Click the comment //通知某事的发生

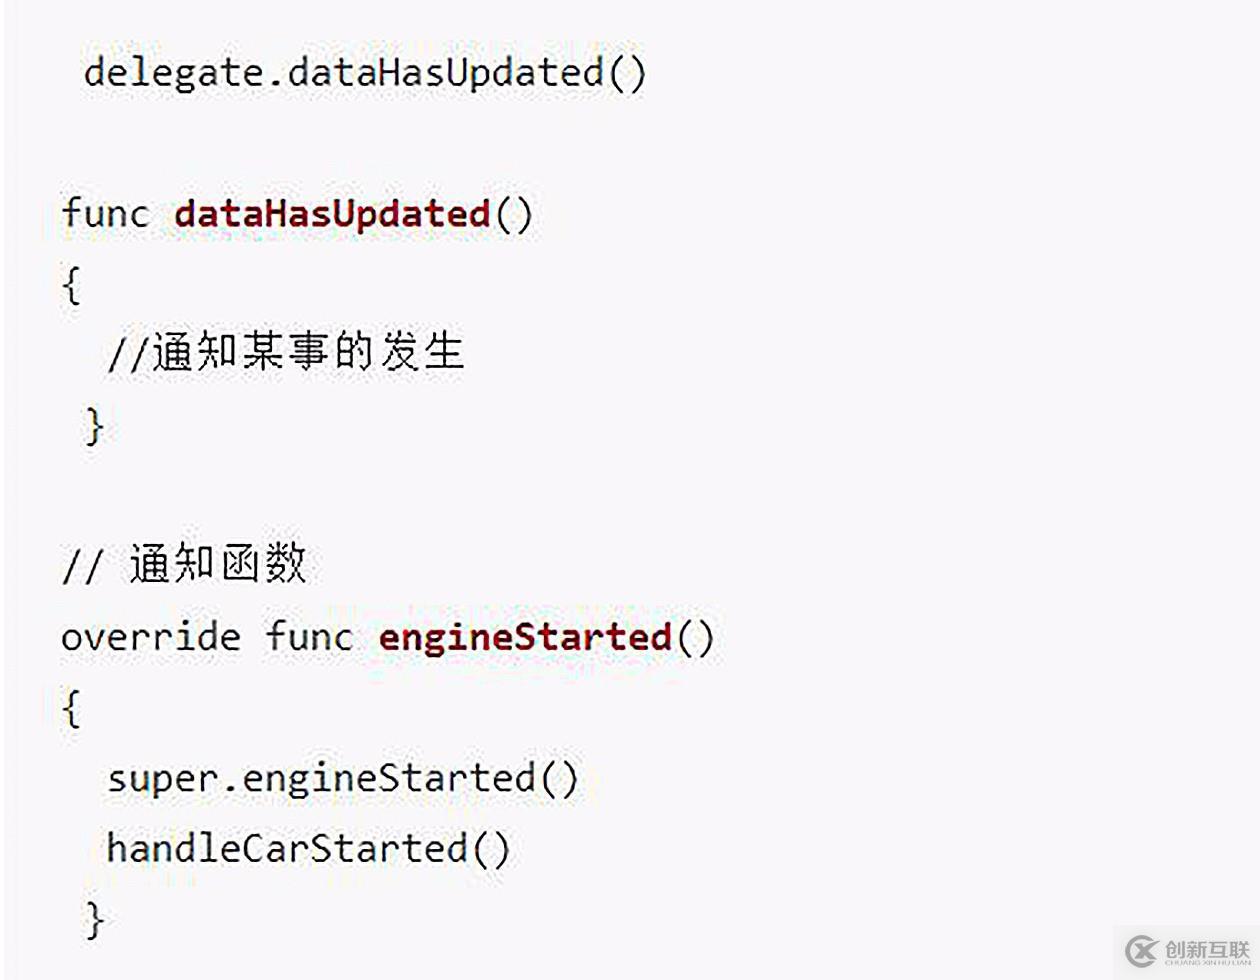[285, 354]
